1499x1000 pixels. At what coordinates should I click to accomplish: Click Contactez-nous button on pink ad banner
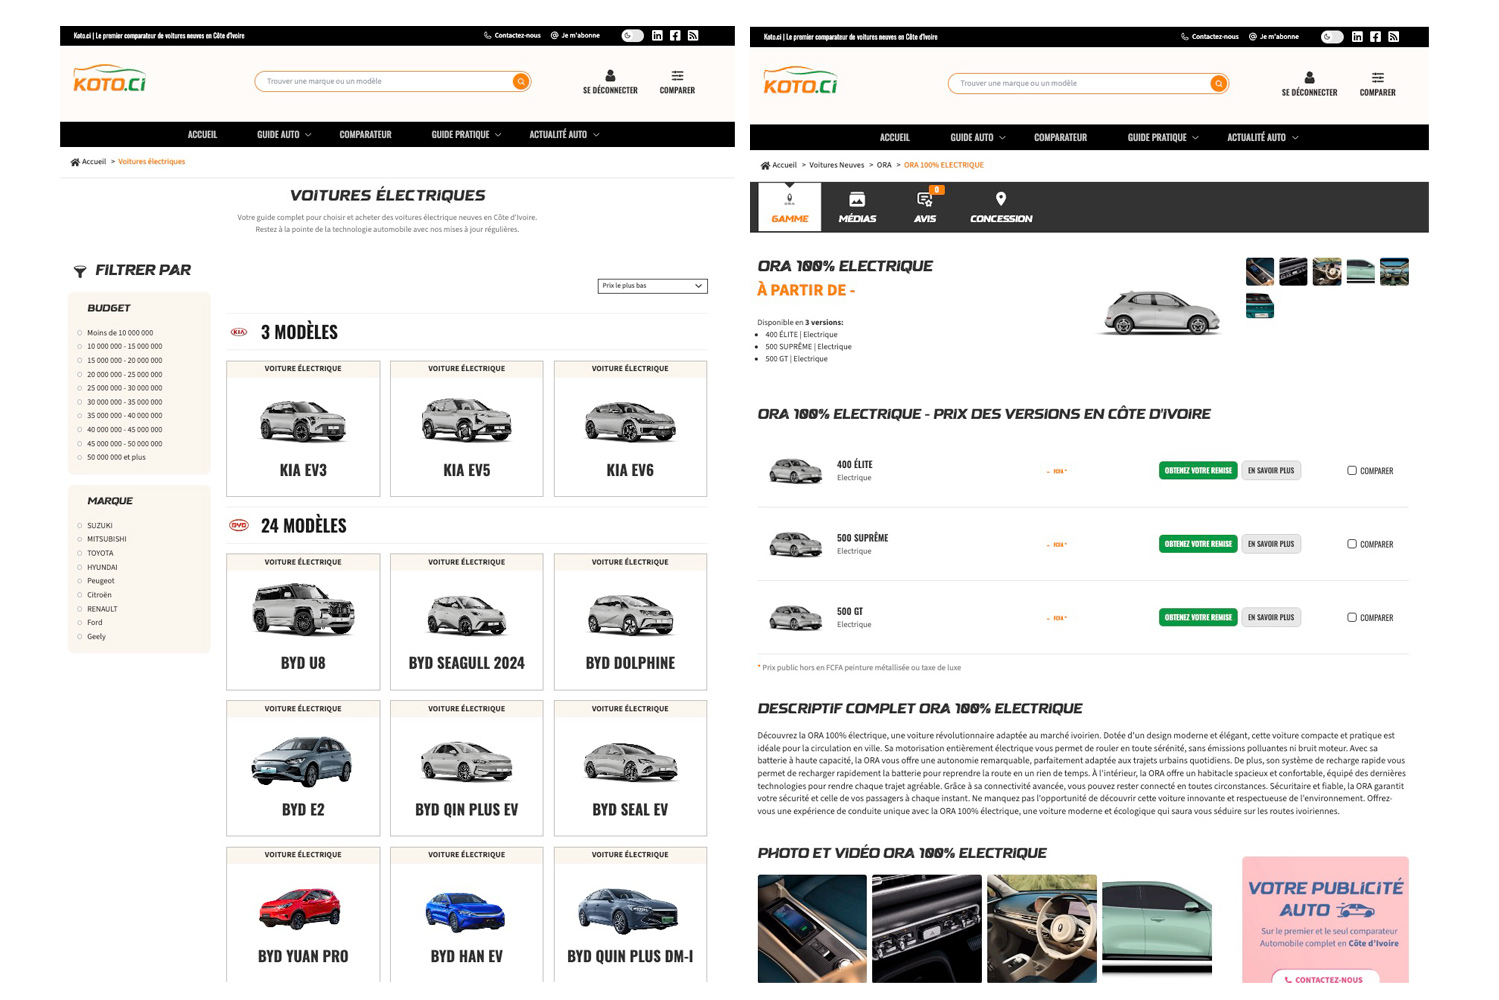(1325, 979)
